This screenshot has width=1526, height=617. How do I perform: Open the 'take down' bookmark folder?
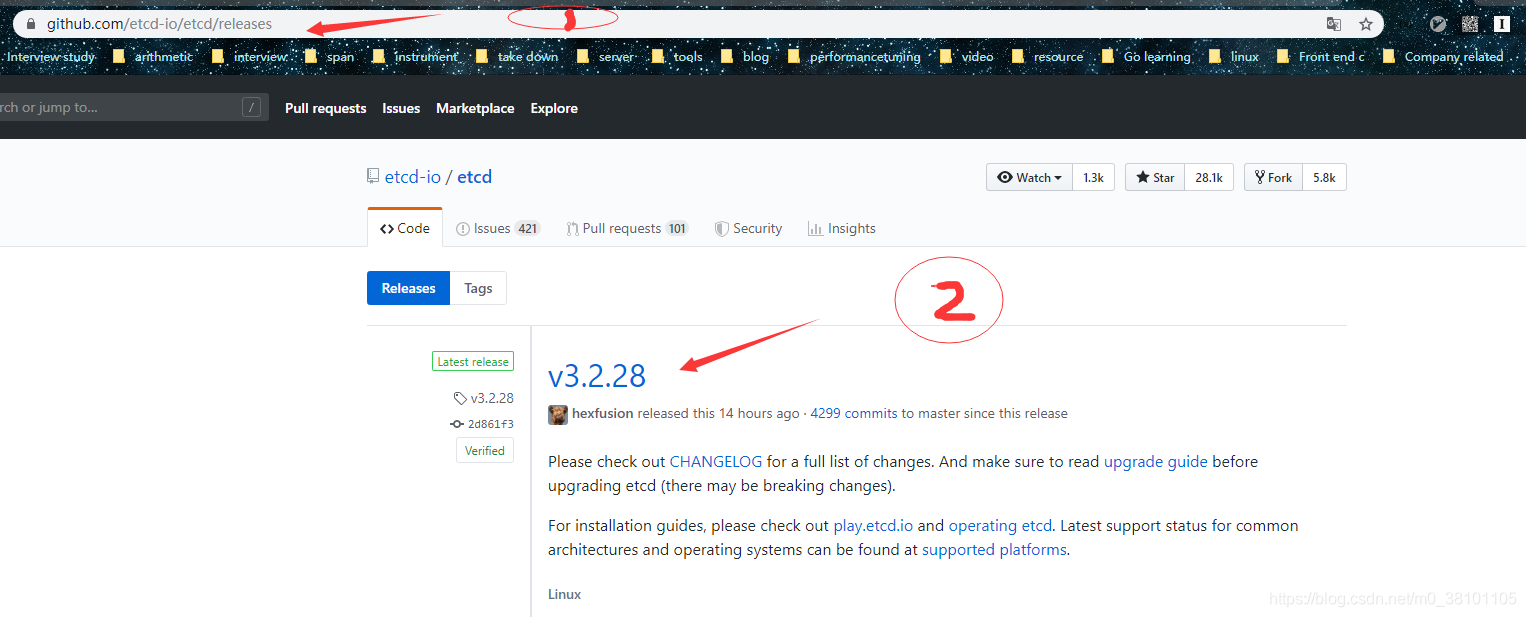517,57
